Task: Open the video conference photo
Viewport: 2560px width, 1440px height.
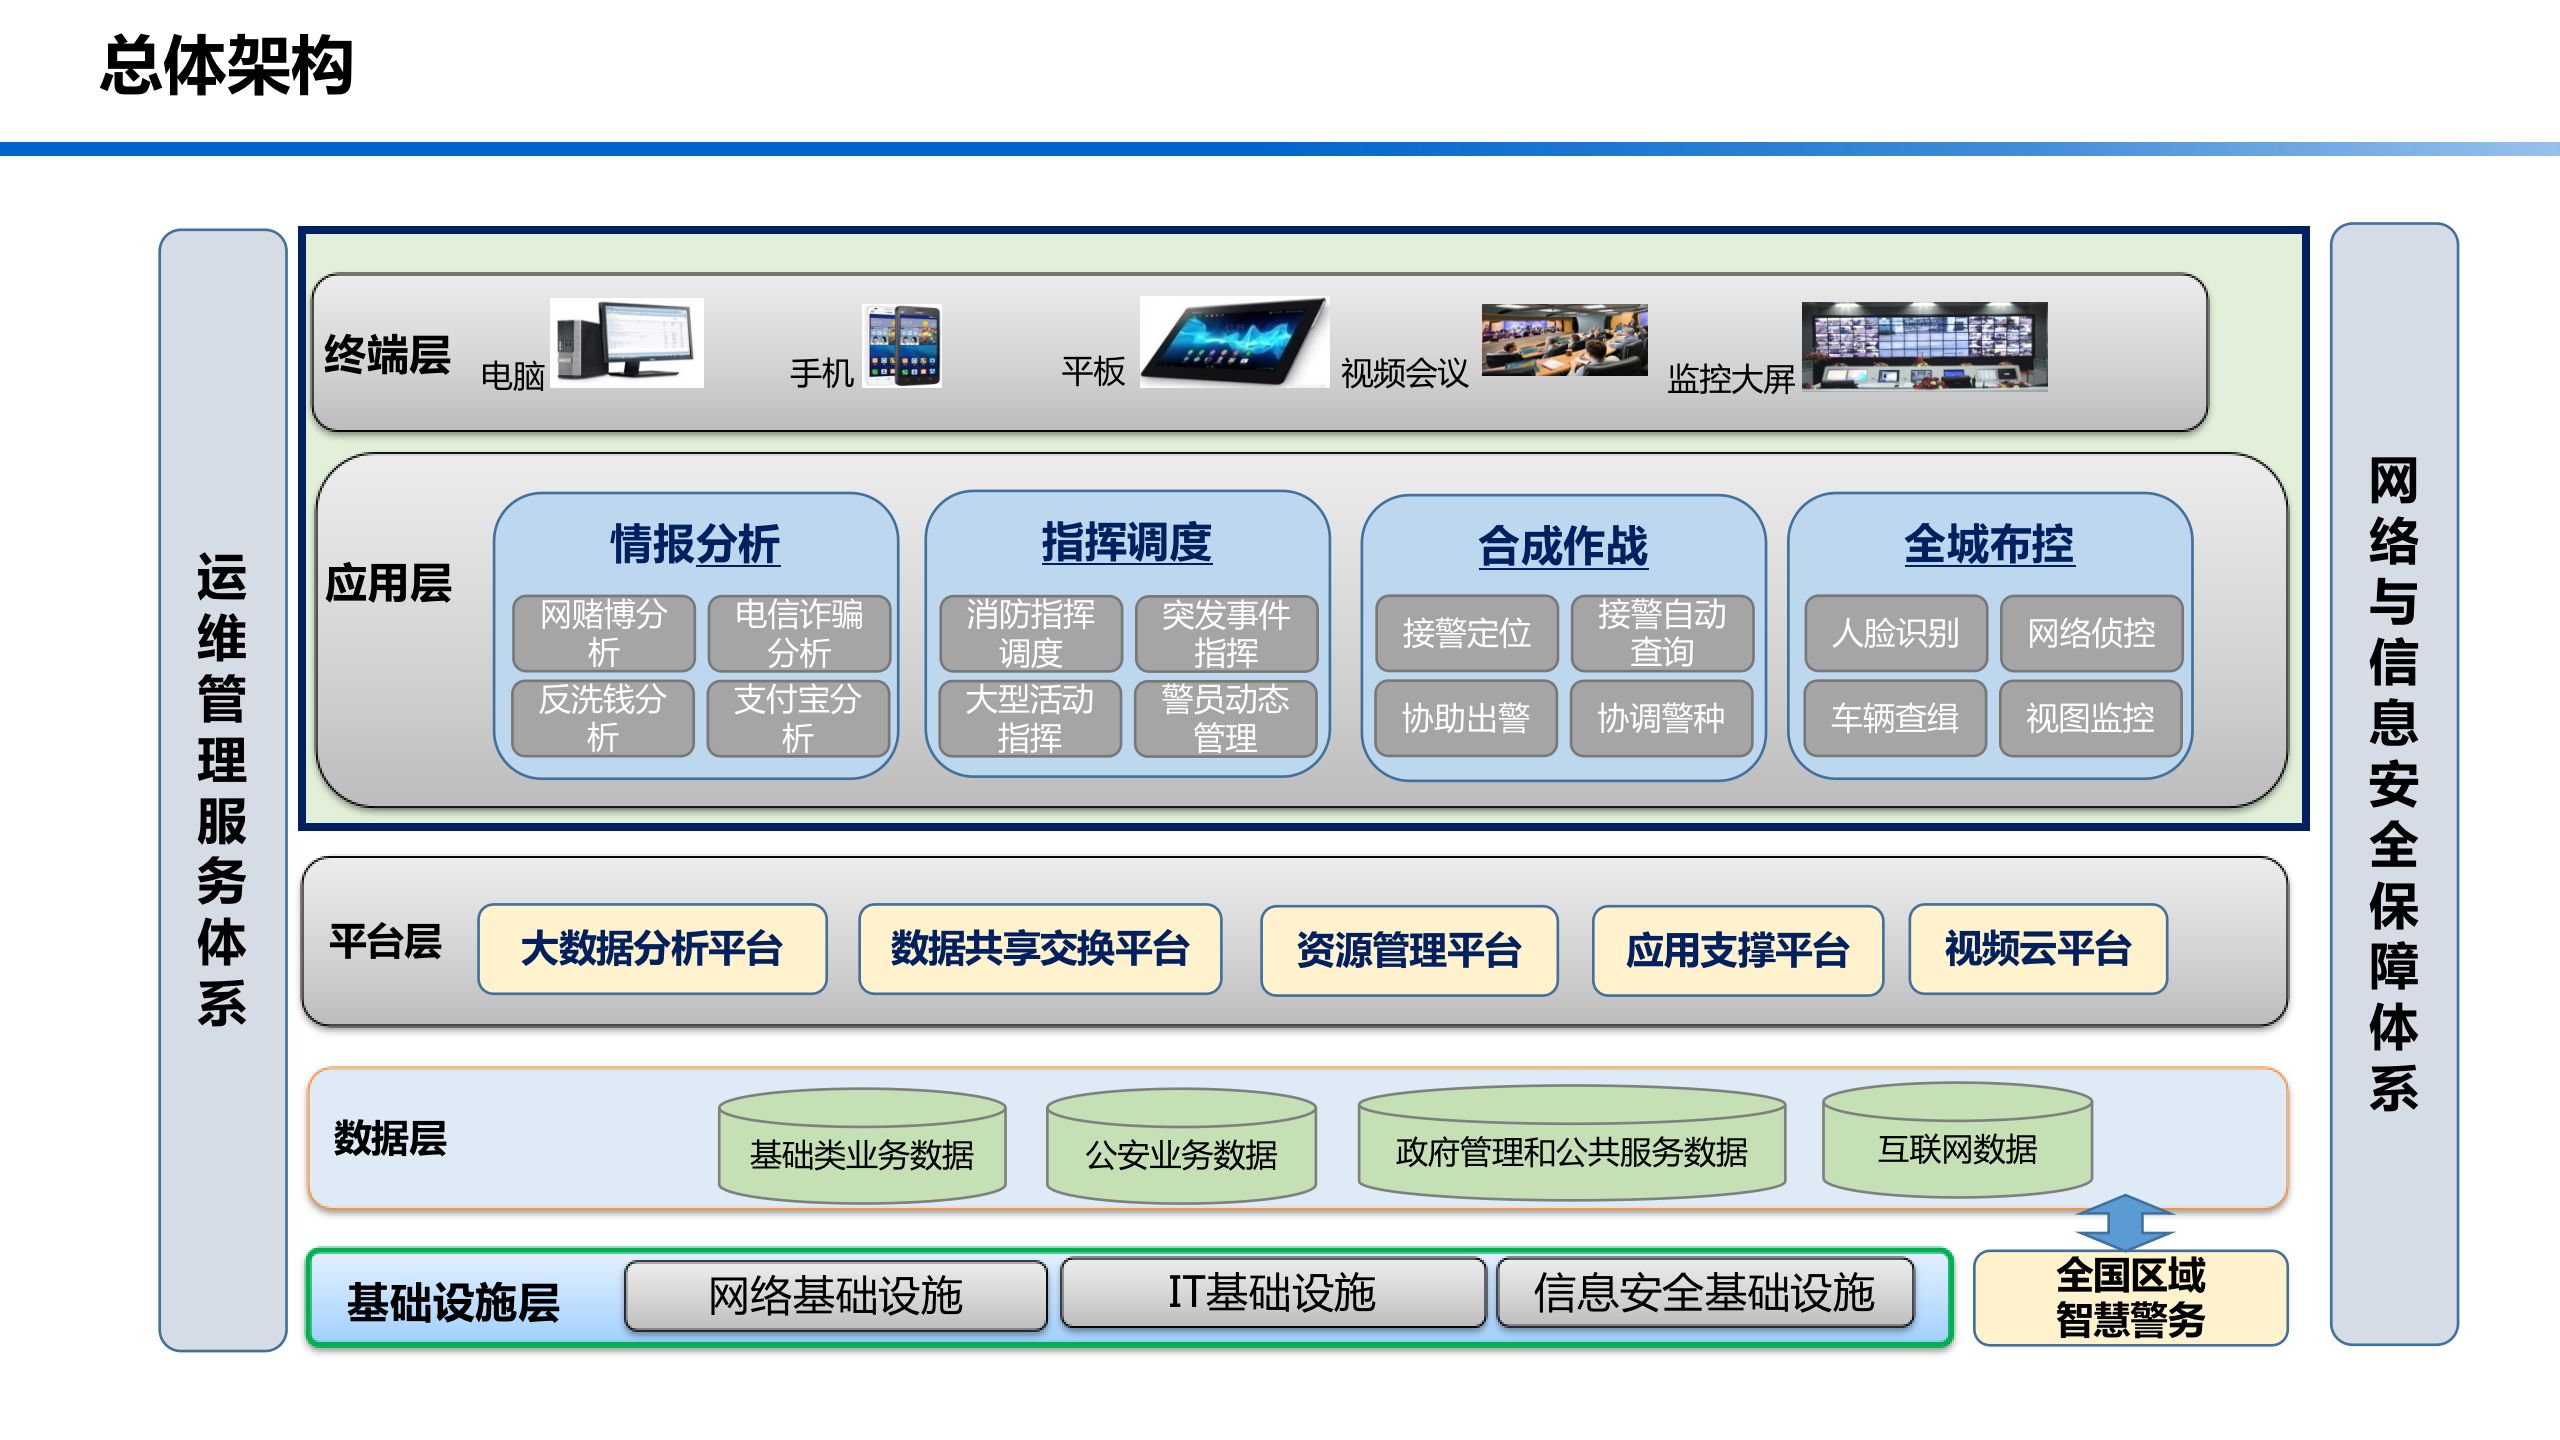Action: click(1564, 340)
